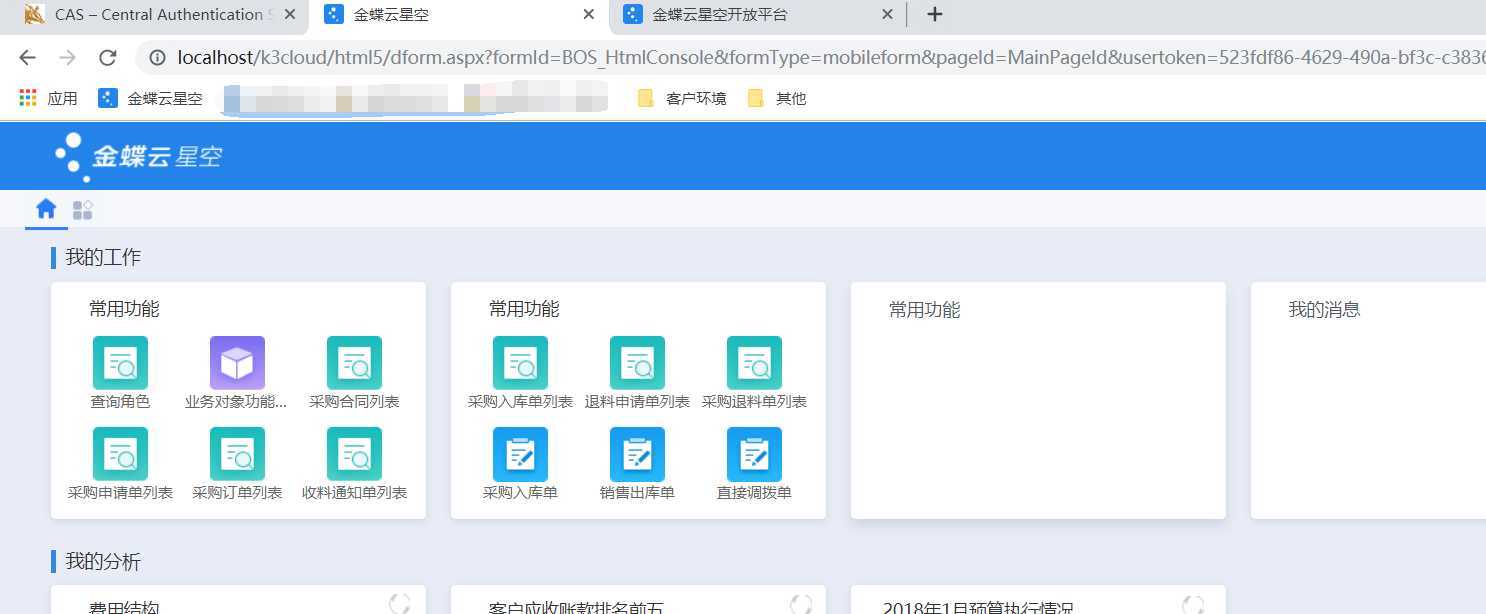Open a new browser tab with the plus button

coord(935,14)
